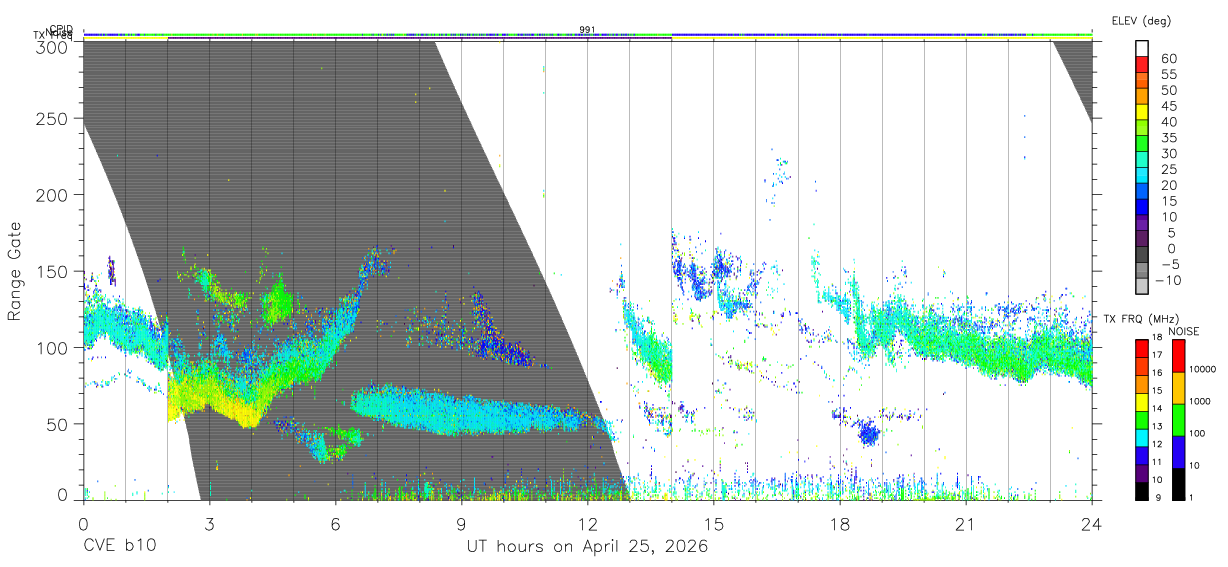The width and height of the screenshot is (1228, 567).
Task: Click the '100' range gate axis label
Action: 51,347
